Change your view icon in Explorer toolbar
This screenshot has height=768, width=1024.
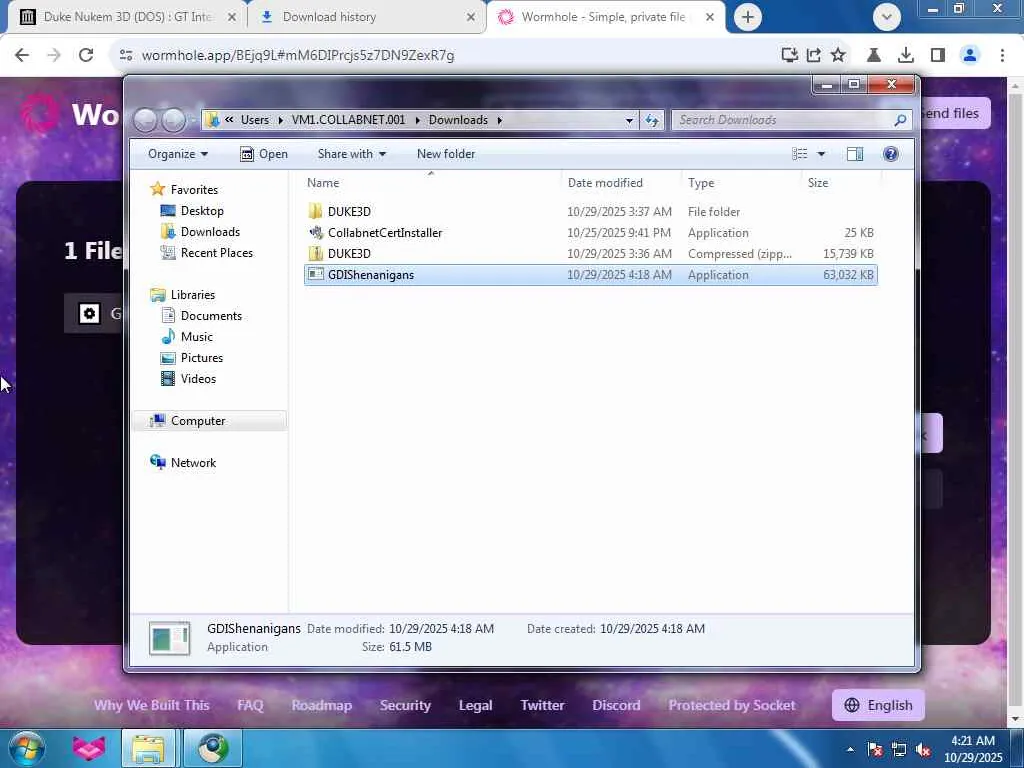(799, 154)
